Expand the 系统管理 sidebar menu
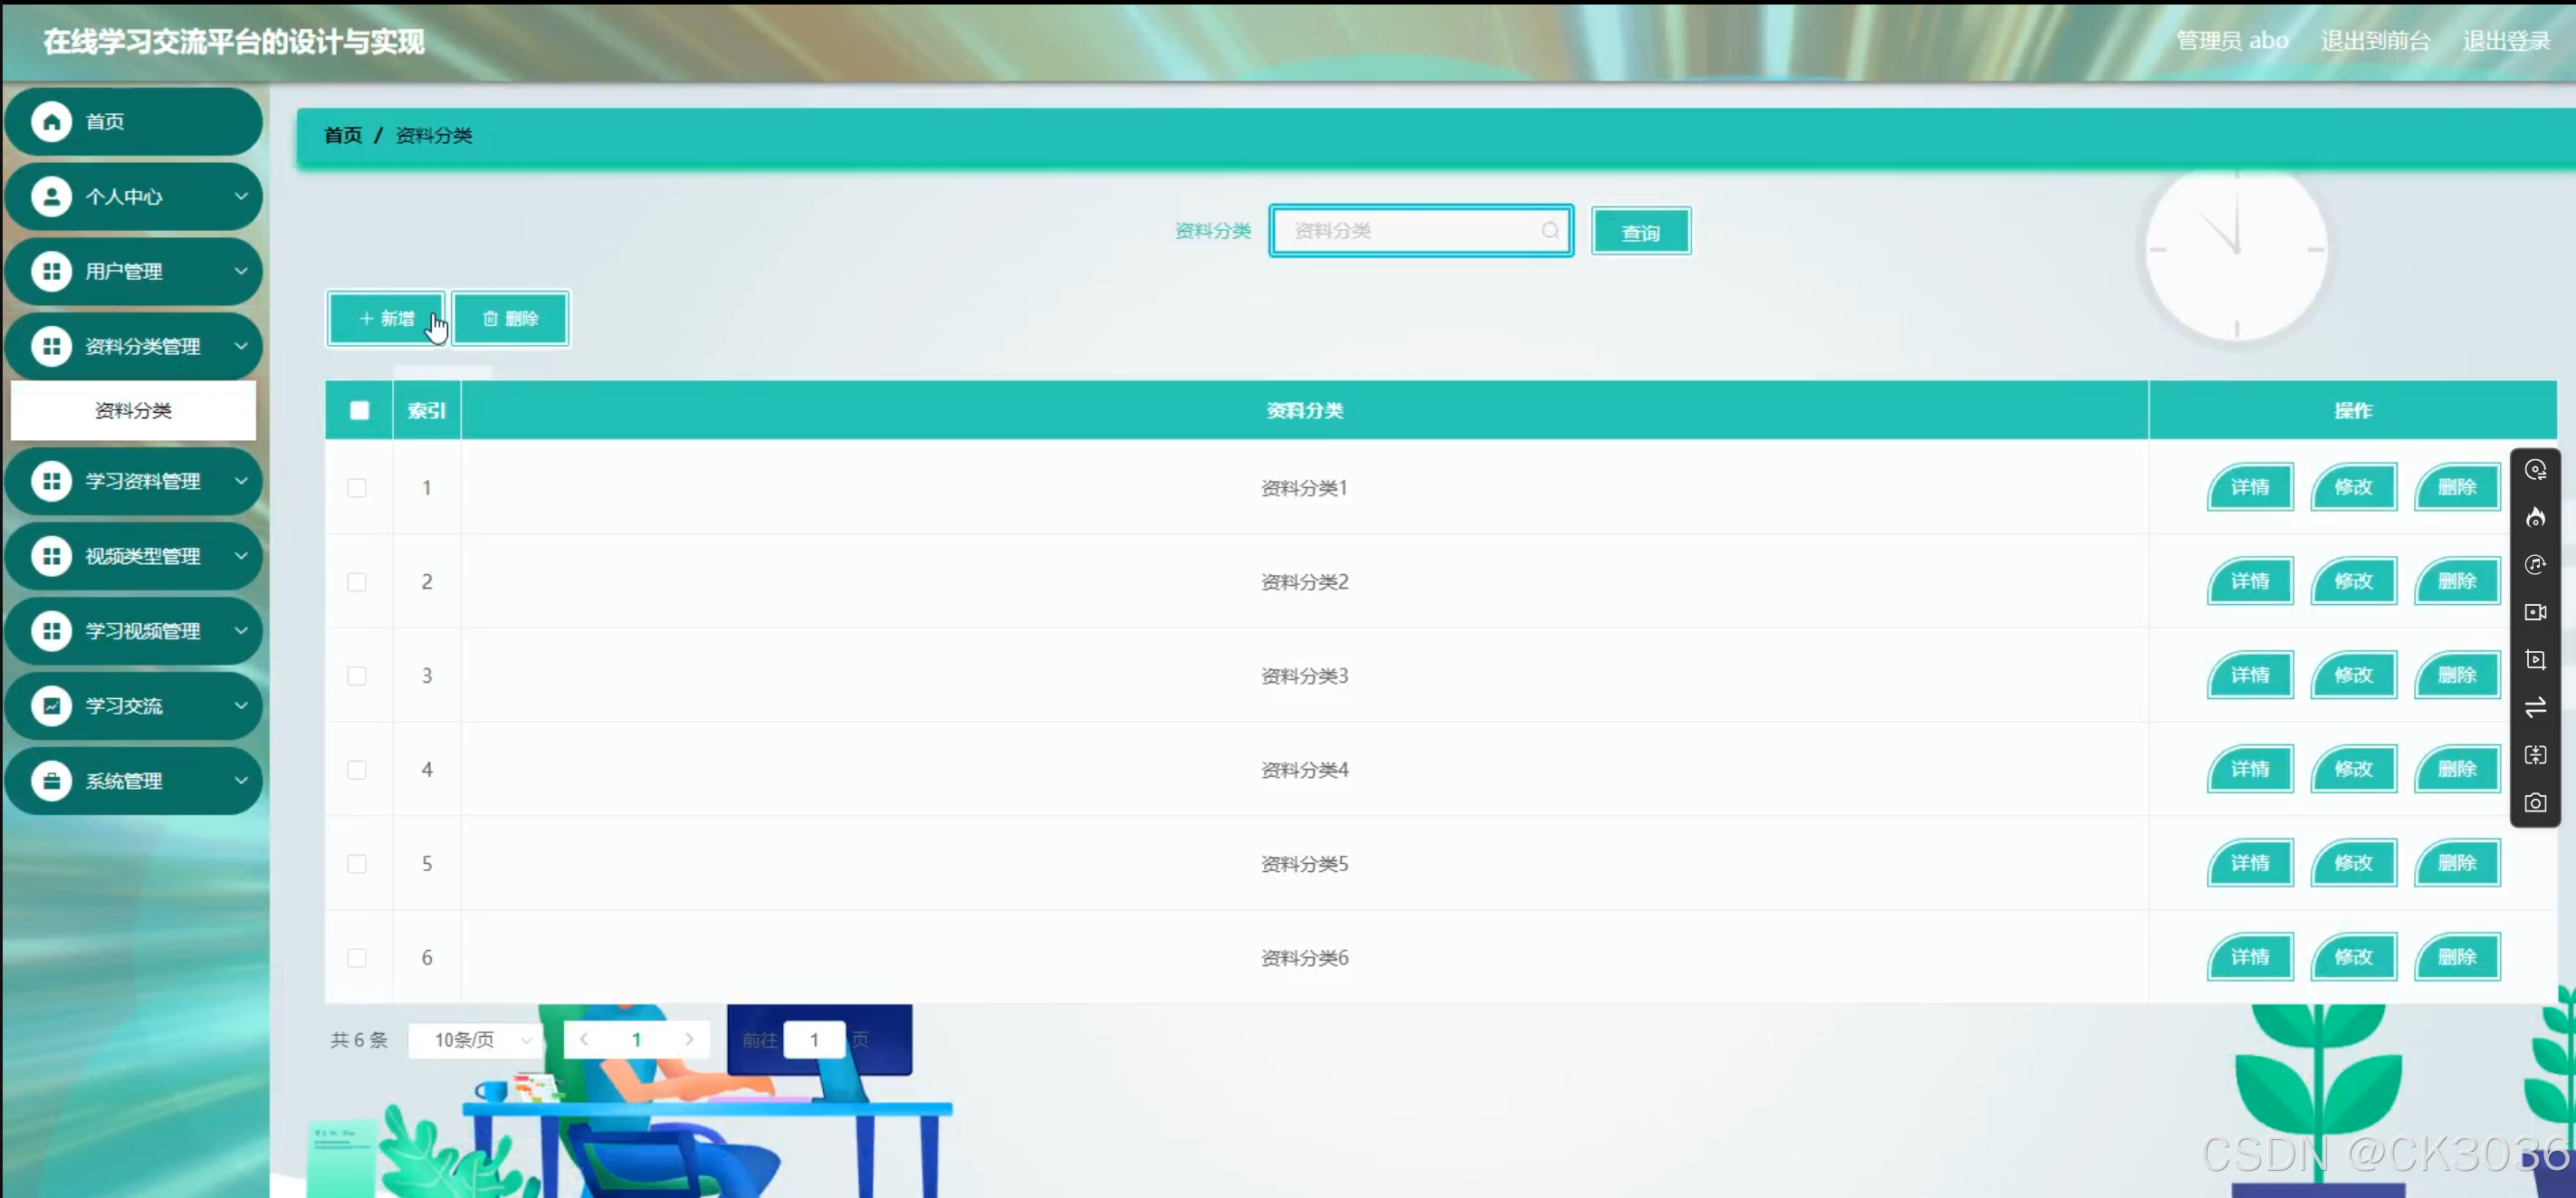Viewport: 2576px width, 1198px height. tap(133, 781)
